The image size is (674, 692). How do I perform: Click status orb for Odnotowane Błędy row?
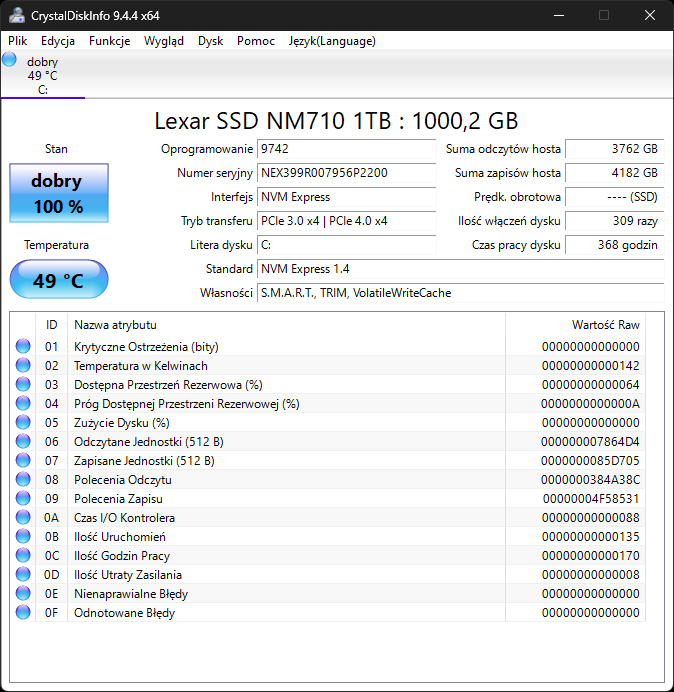[23, 613]
